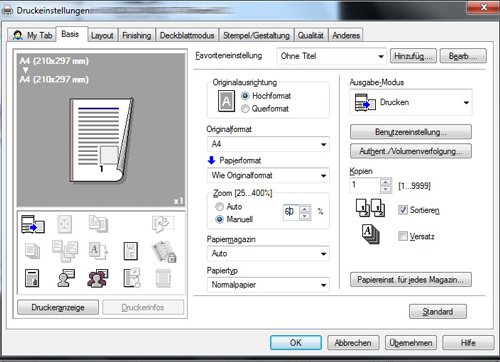500x362 pixels.
Task: Open the Papiermagazin dropdown
Action: 268,254
